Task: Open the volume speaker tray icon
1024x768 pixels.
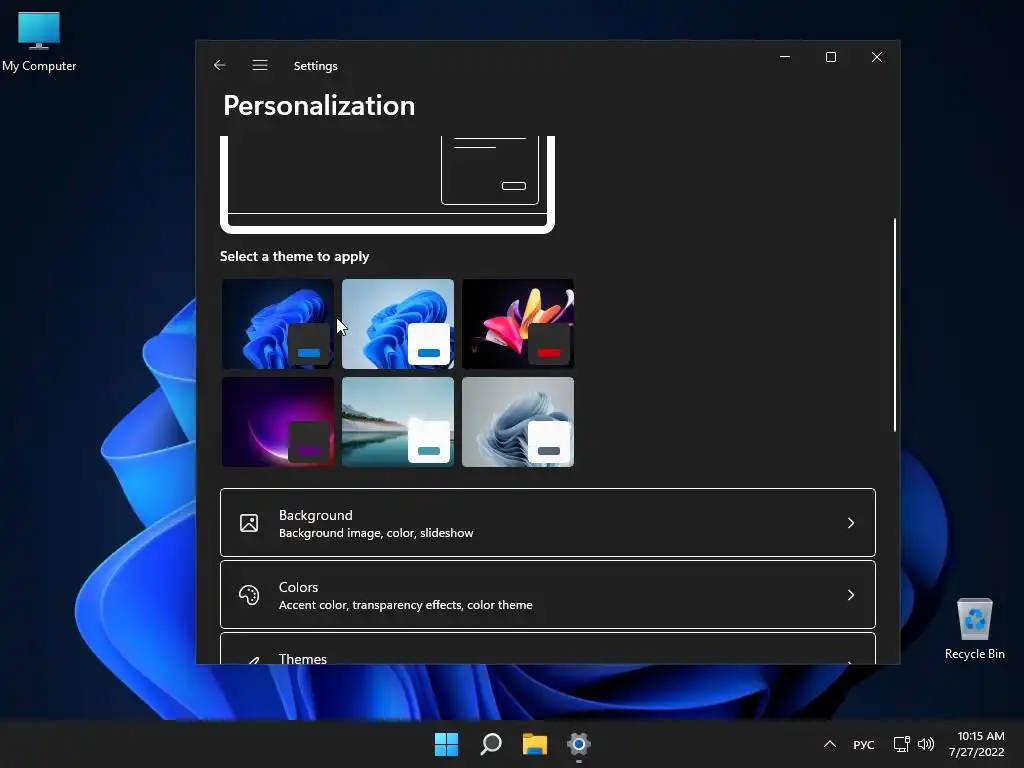Action: [x=926, y=744]
